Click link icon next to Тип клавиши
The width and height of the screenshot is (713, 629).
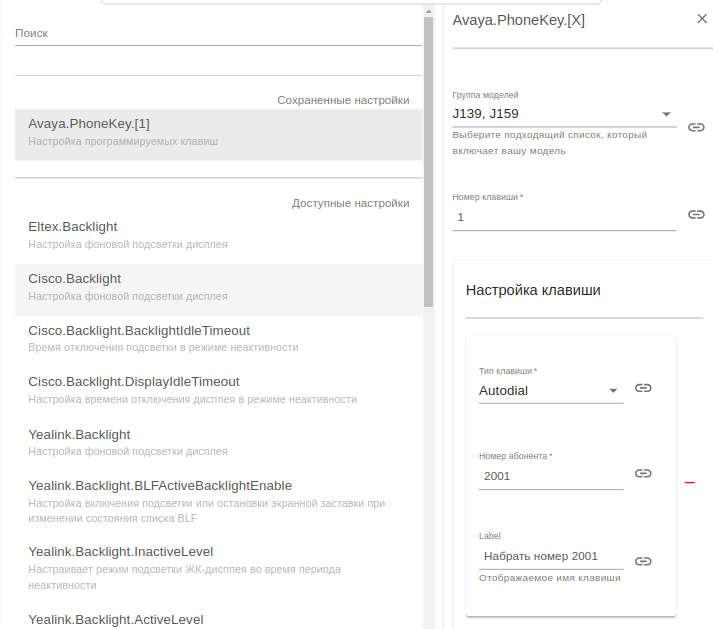tap(643, 388)
